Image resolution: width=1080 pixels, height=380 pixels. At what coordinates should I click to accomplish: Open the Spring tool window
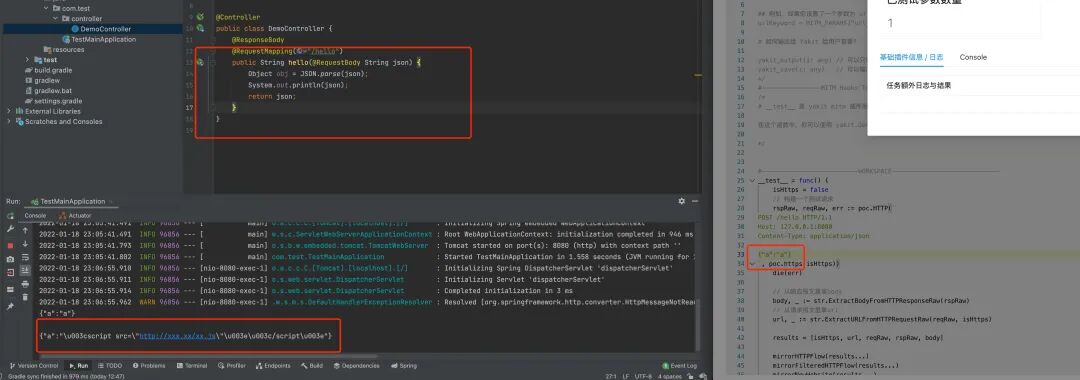[404, 366]
